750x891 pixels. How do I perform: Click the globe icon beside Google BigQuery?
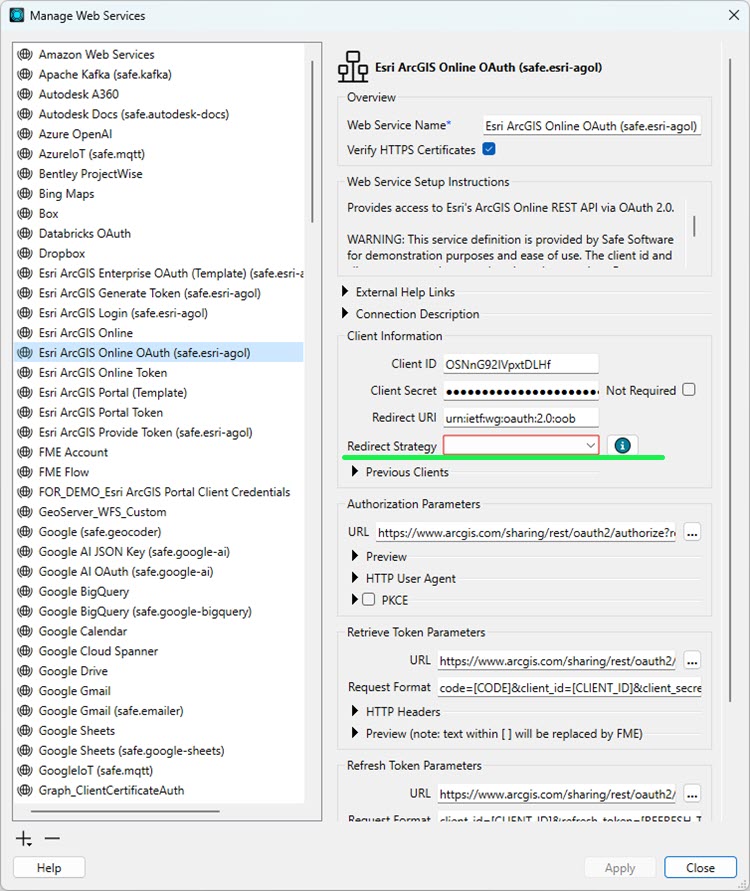24,592
